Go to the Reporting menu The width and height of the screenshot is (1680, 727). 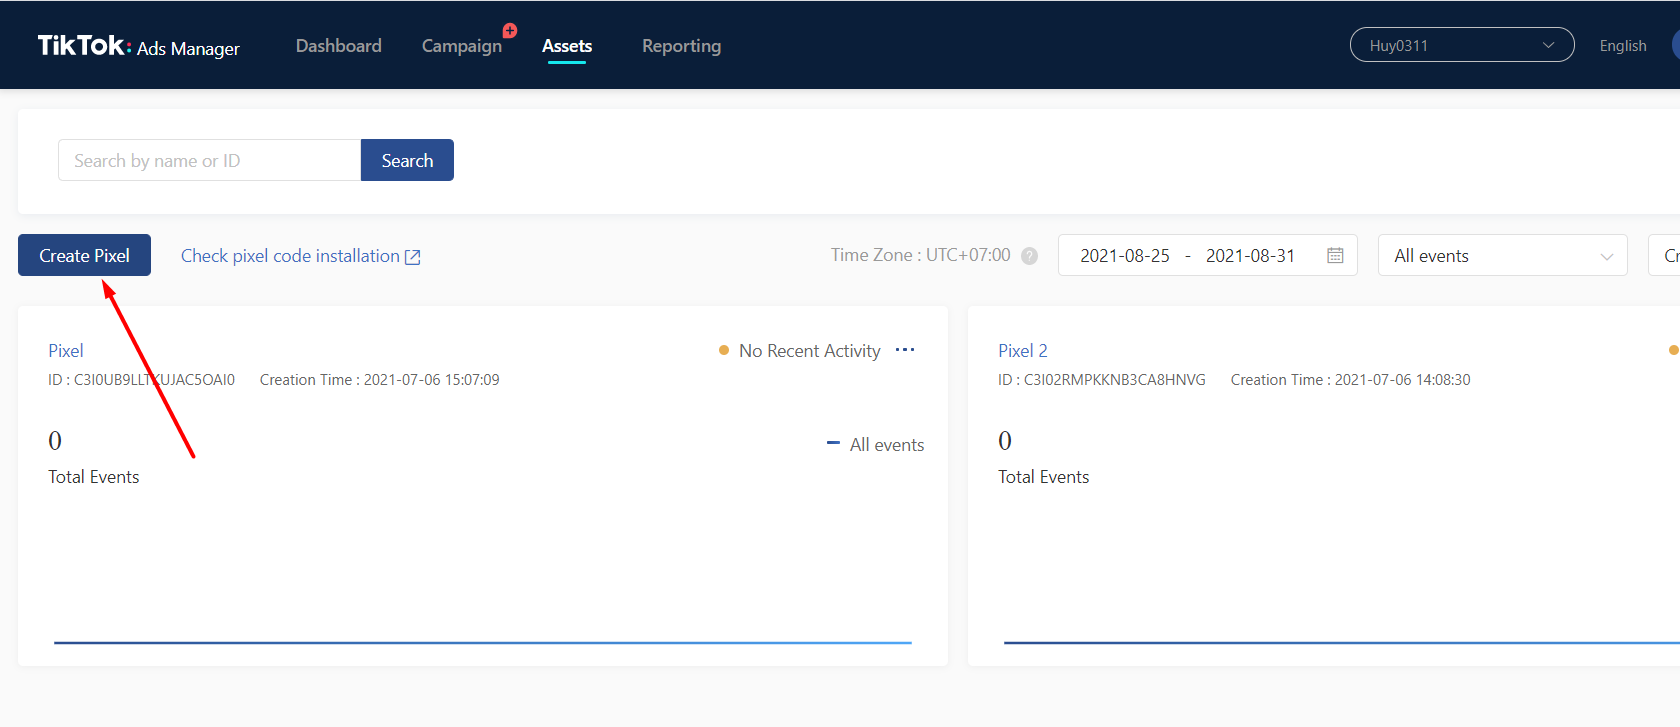click(x=681, y=46)
